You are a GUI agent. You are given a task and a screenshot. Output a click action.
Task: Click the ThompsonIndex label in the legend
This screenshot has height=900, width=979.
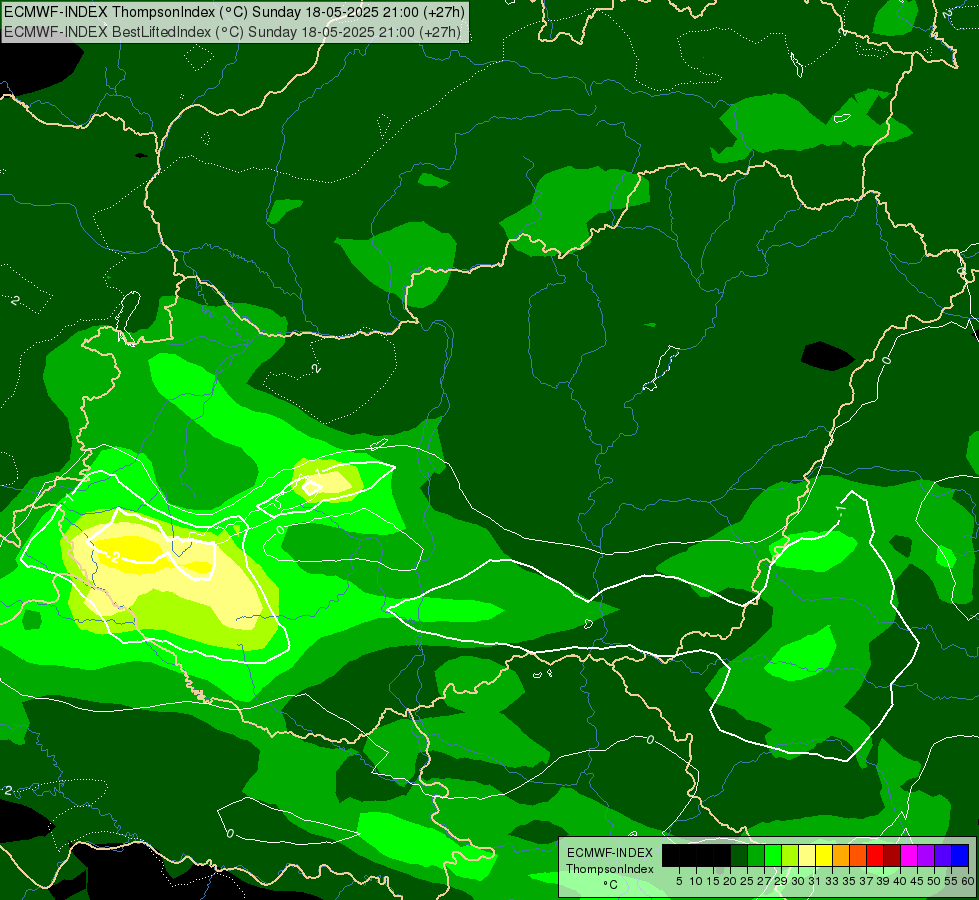point(609,869)
